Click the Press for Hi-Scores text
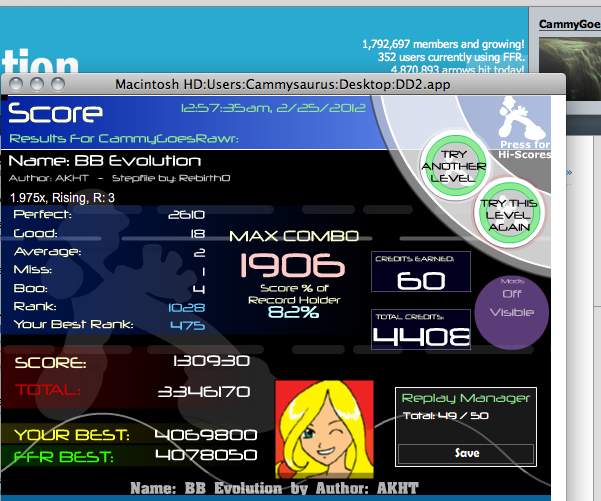This screenshot has height=501, width=601. pyautogui.click(x=525, y=149)
